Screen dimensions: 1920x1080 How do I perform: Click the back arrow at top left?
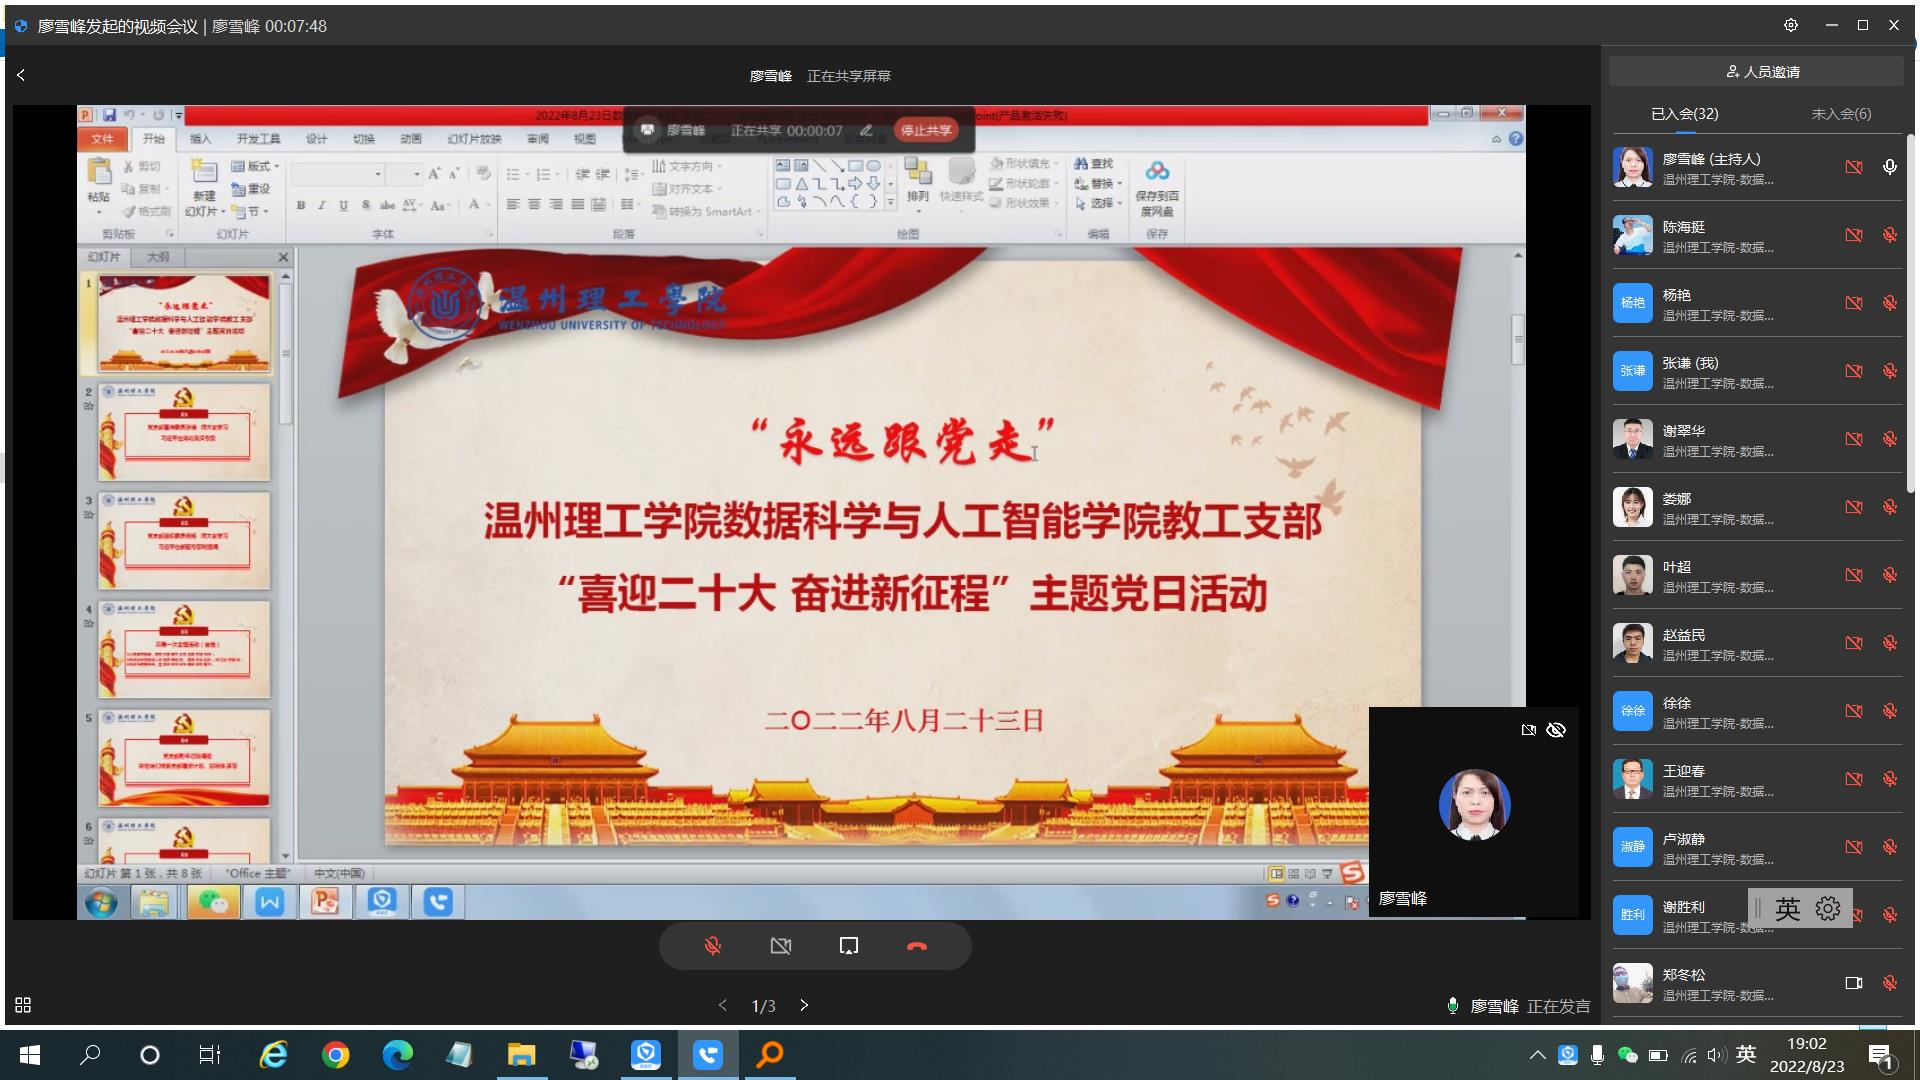pyautogui.click(x=21, y=75)
